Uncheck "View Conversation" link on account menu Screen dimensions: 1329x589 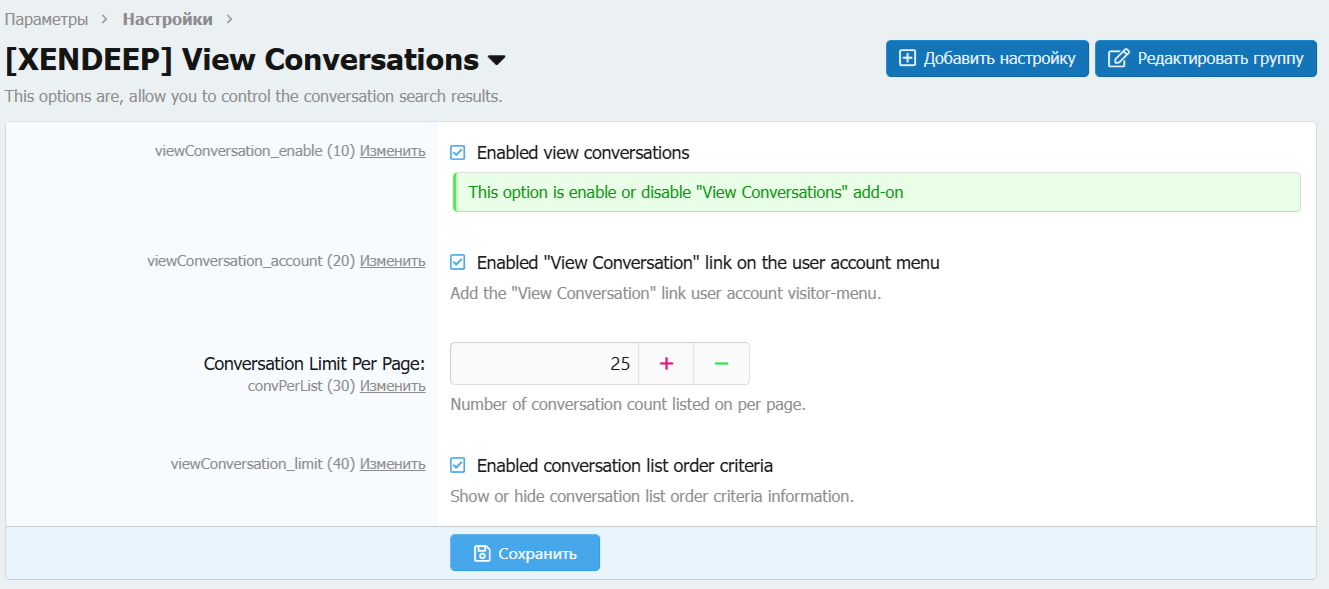click(x=458, y=263)
